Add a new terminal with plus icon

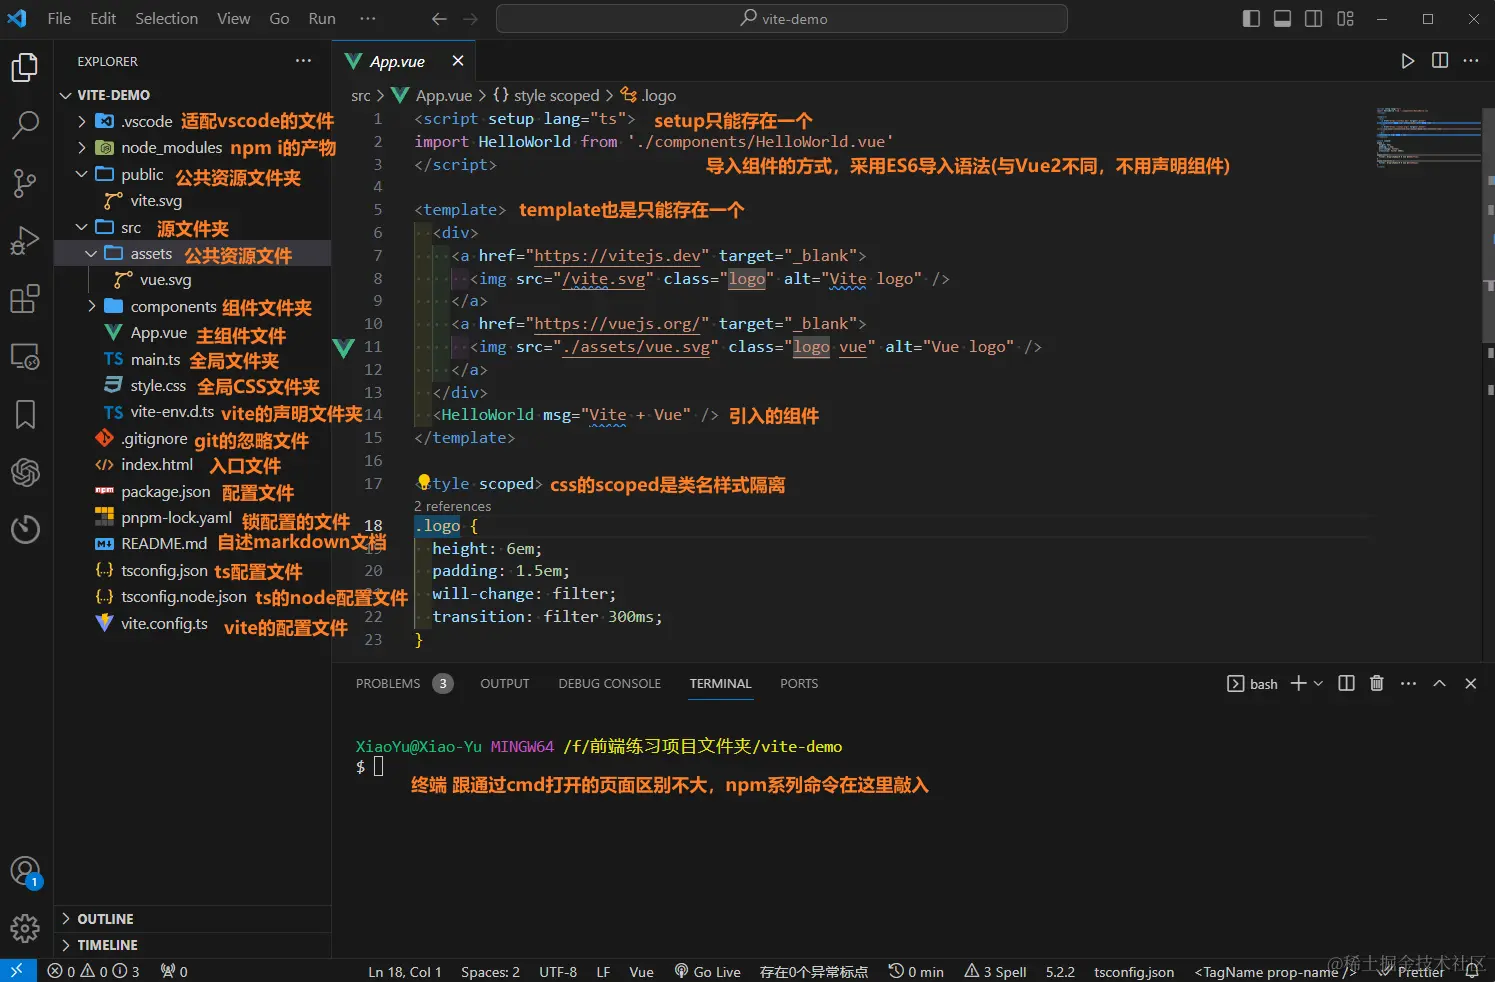point(1298,683)
